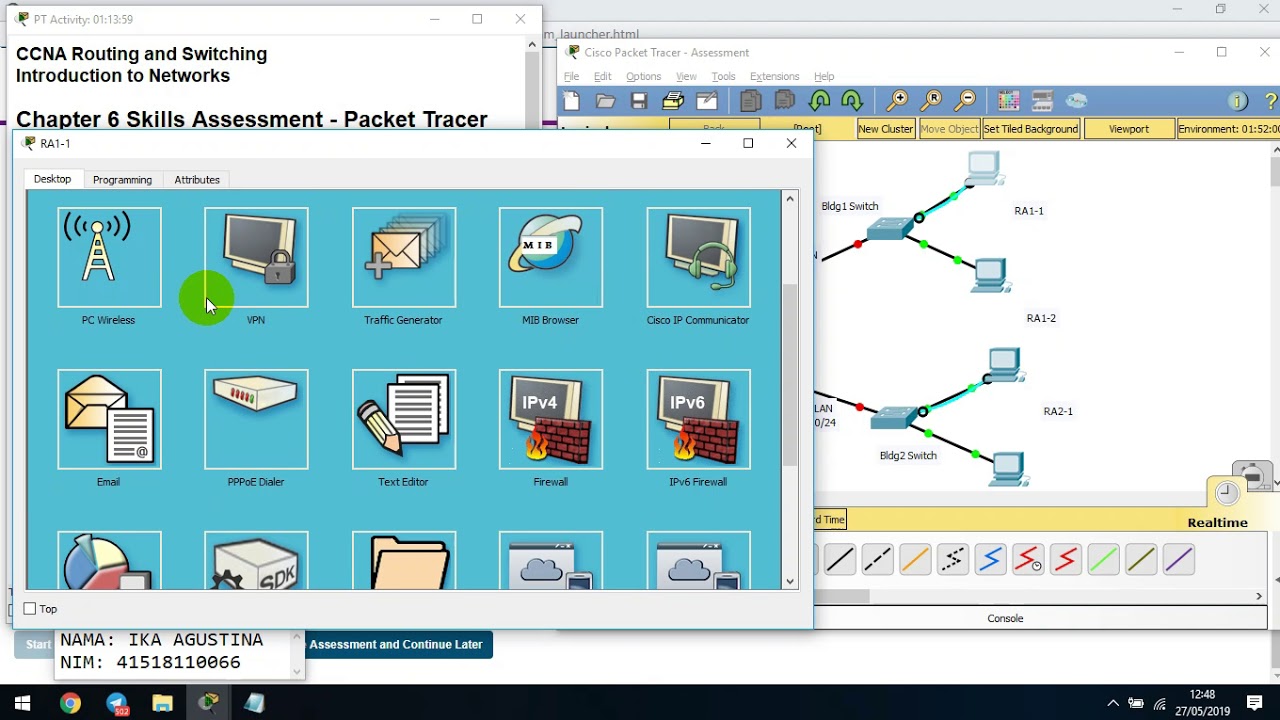Click the Console button
The image size is (1280, 720).
[1005, 618]
